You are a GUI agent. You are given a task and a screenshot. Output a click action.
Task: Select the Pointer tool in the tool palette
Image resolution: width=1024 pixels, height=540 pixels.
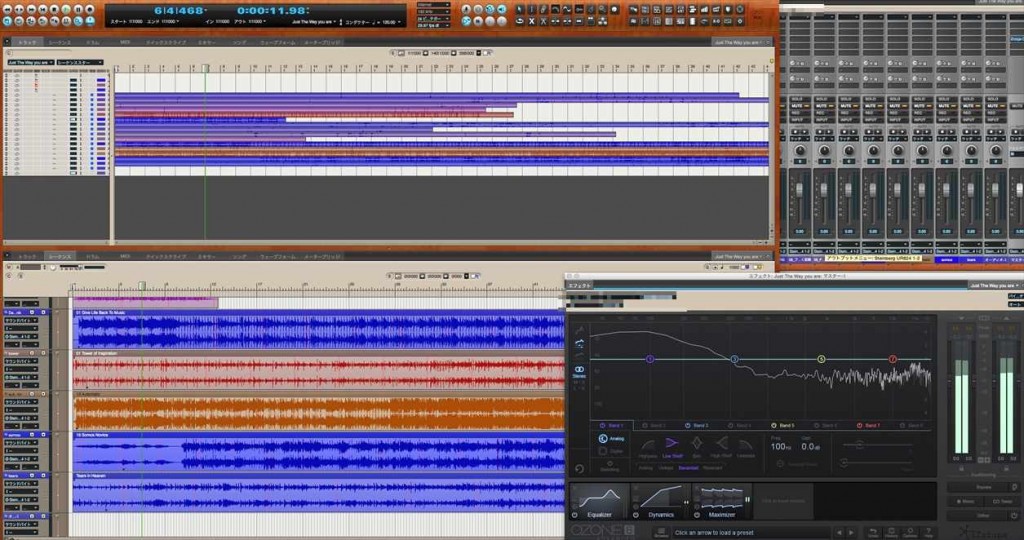[x=520, y=10]
